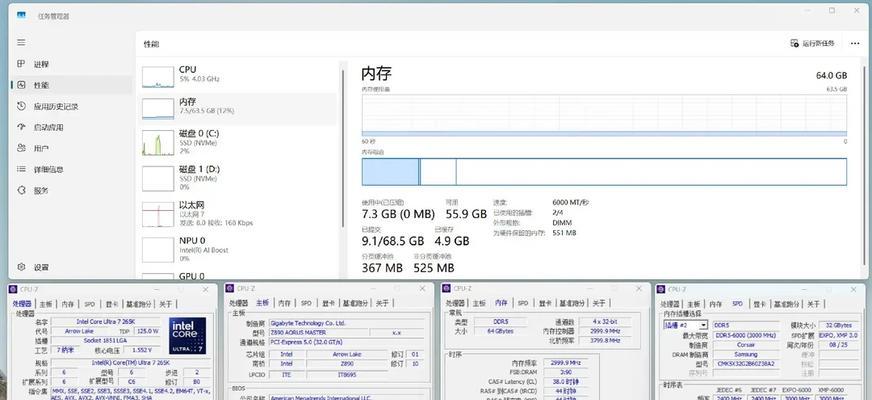The height and width of the screenshot is (400, 872).
Task: Open the SPD tab in the Gigabyte mainboard CPU-Z window
Action: pyautogui.click(x=306, y=303)
